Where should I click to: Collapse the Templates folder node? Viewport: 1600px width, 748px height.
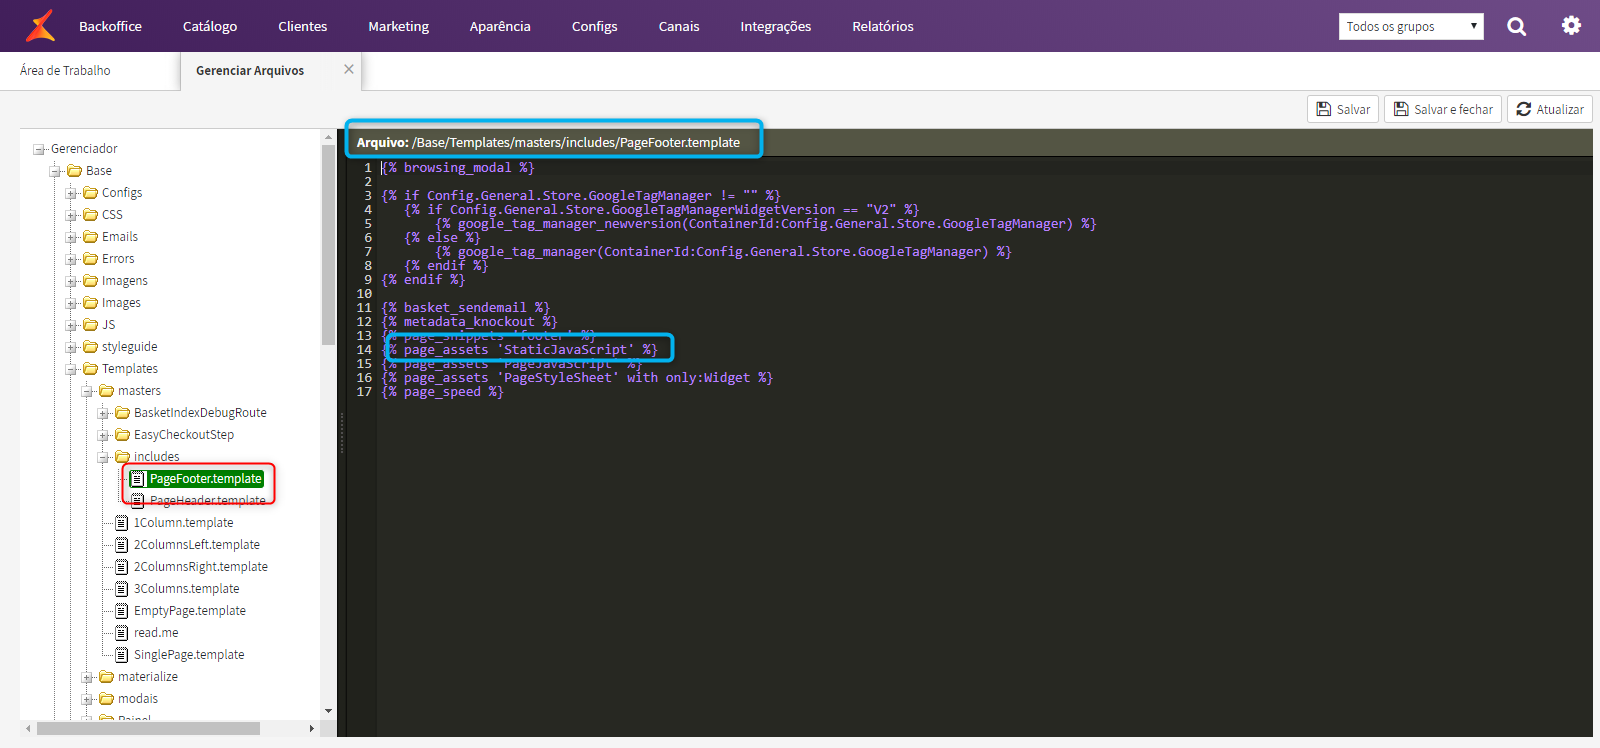coord(71,370)
